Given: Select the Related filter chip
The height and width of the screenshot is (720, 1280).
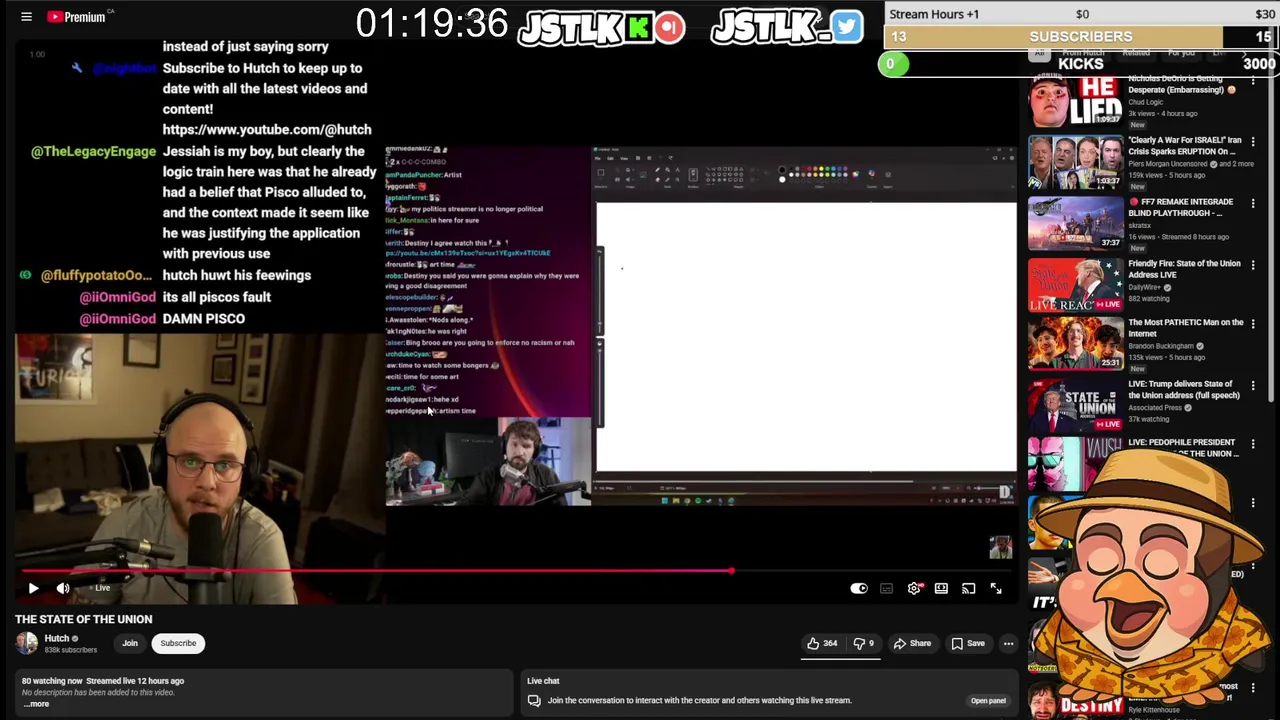Looking at the screenshot, I should [x=1136, y=52].
